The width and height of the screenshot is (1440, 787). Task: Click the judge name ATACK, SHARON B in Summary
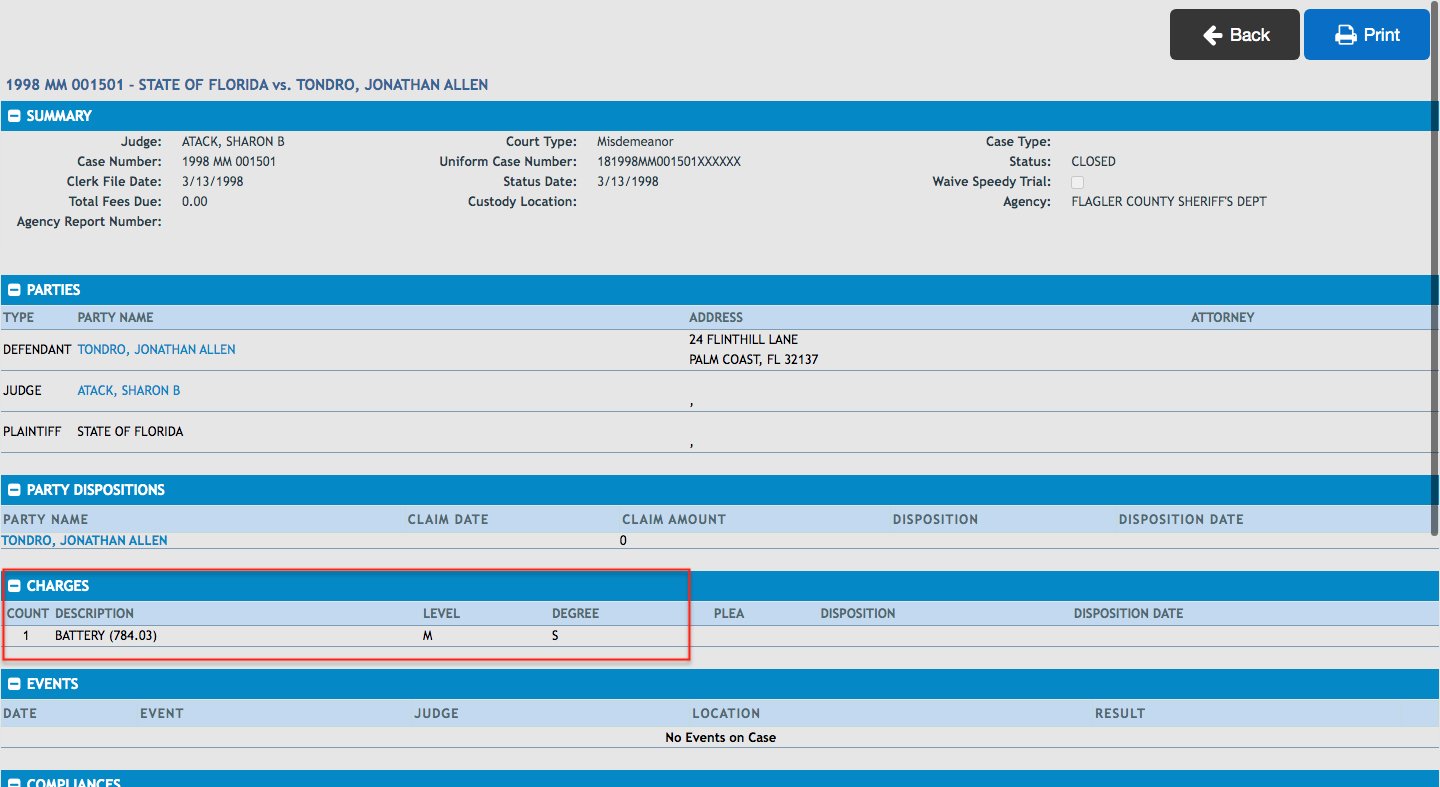pos(233,142)
